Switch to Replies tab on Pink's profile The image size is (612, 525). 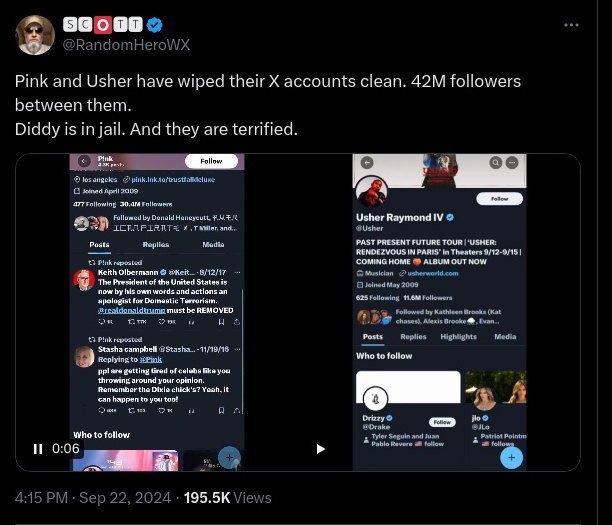click(156, 244)
